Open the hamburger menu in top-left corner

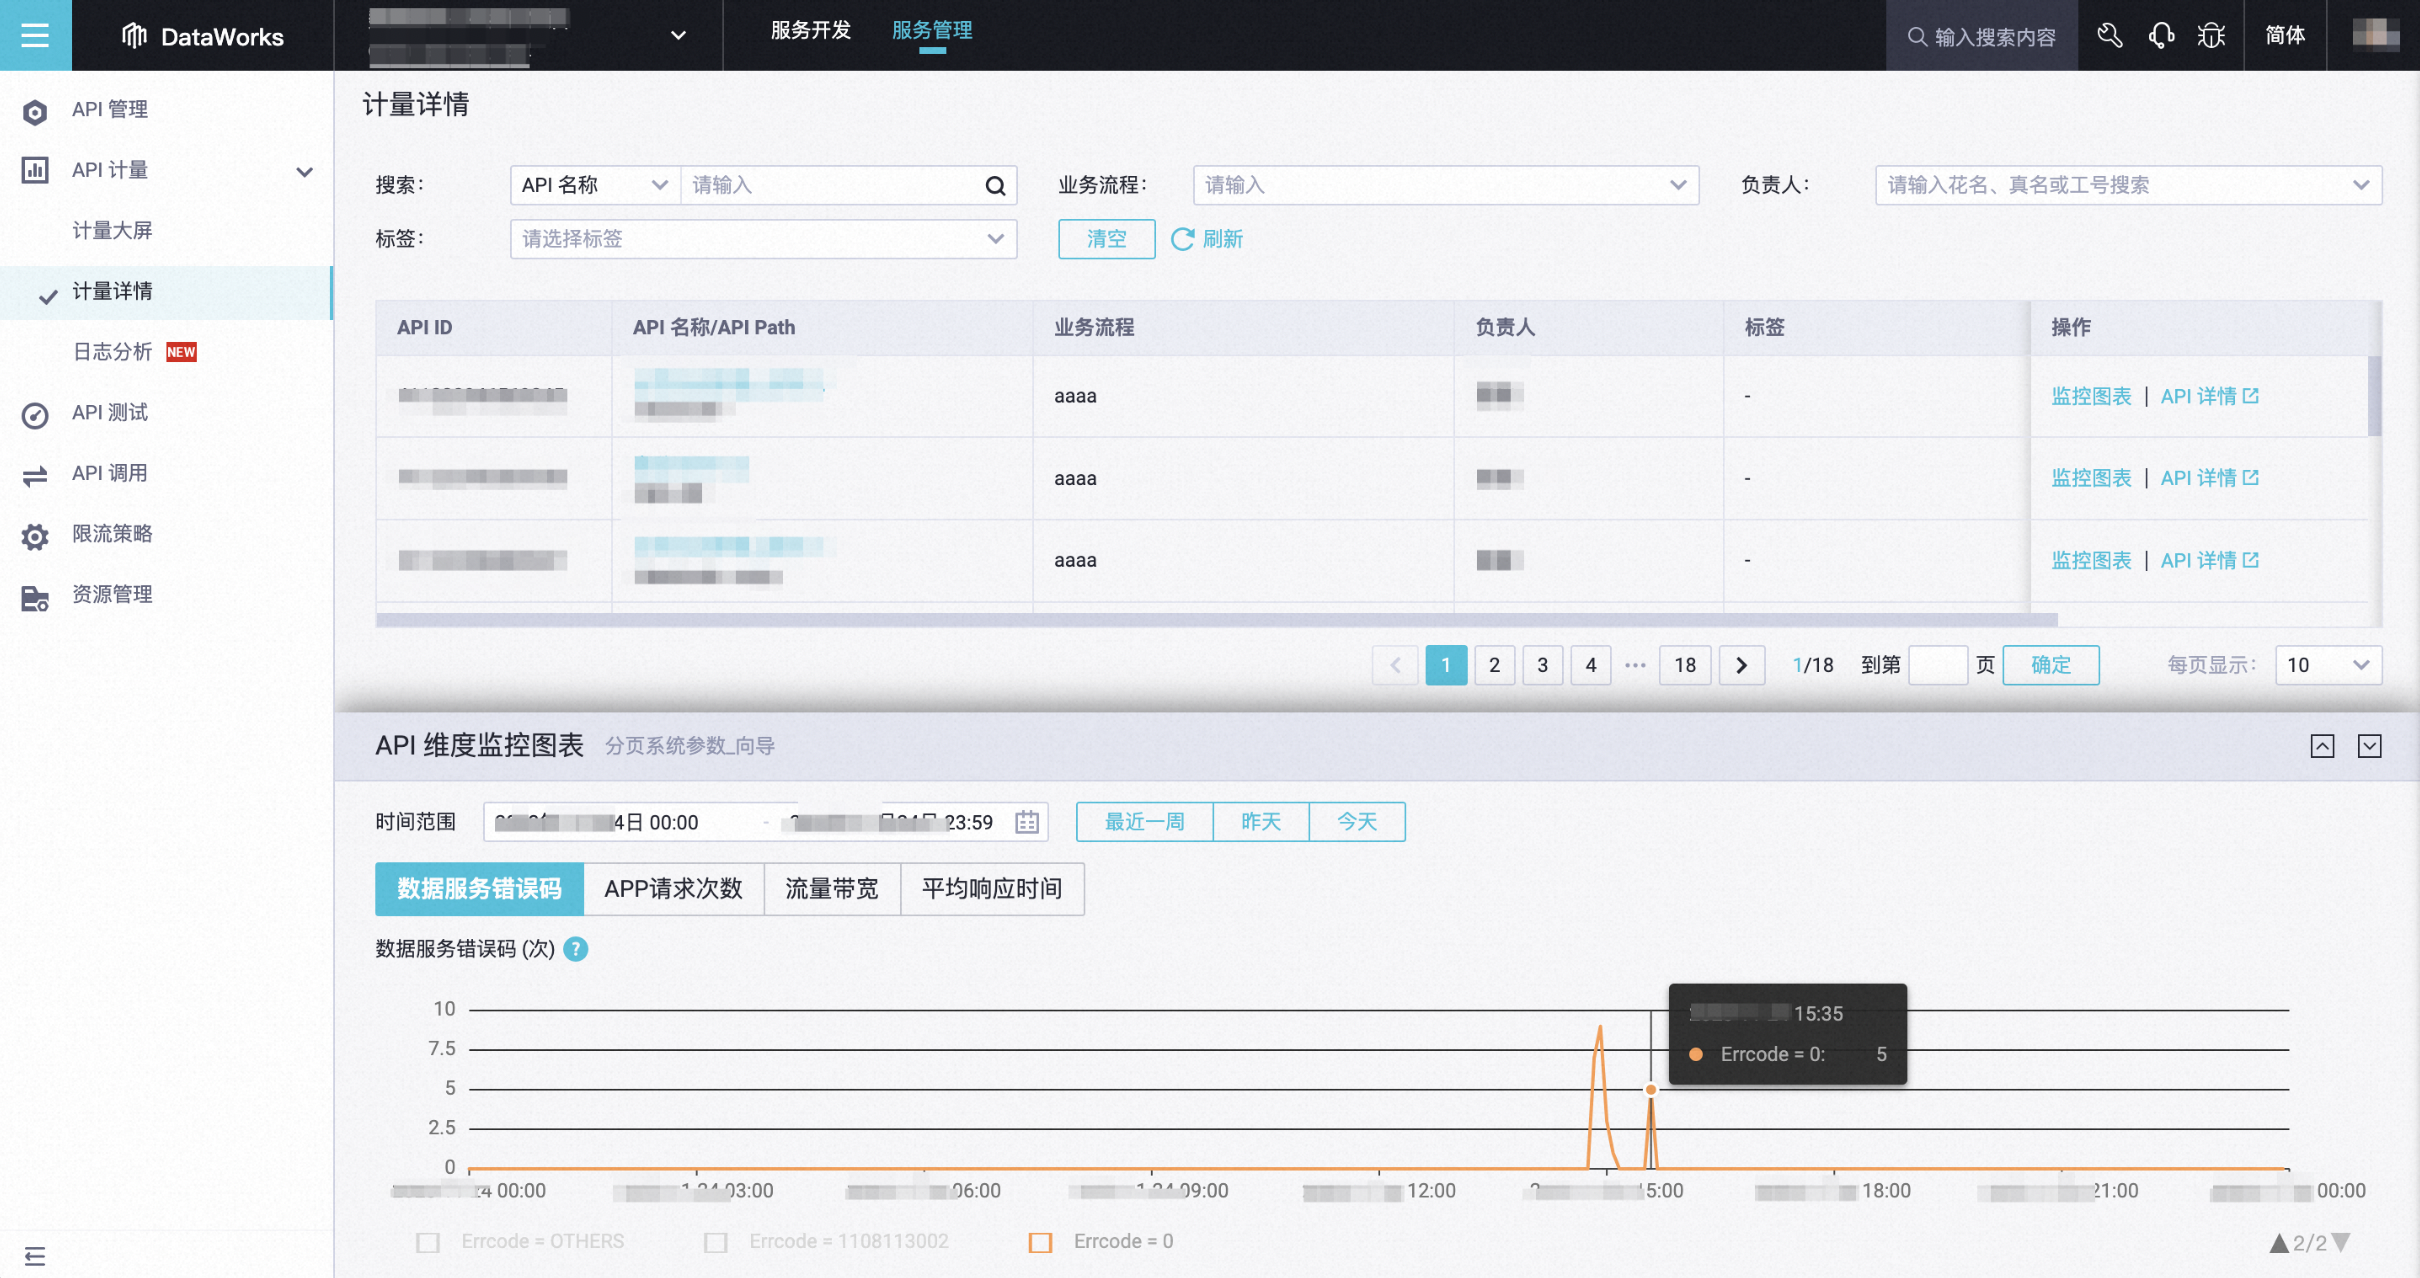(x=35, y=35)
